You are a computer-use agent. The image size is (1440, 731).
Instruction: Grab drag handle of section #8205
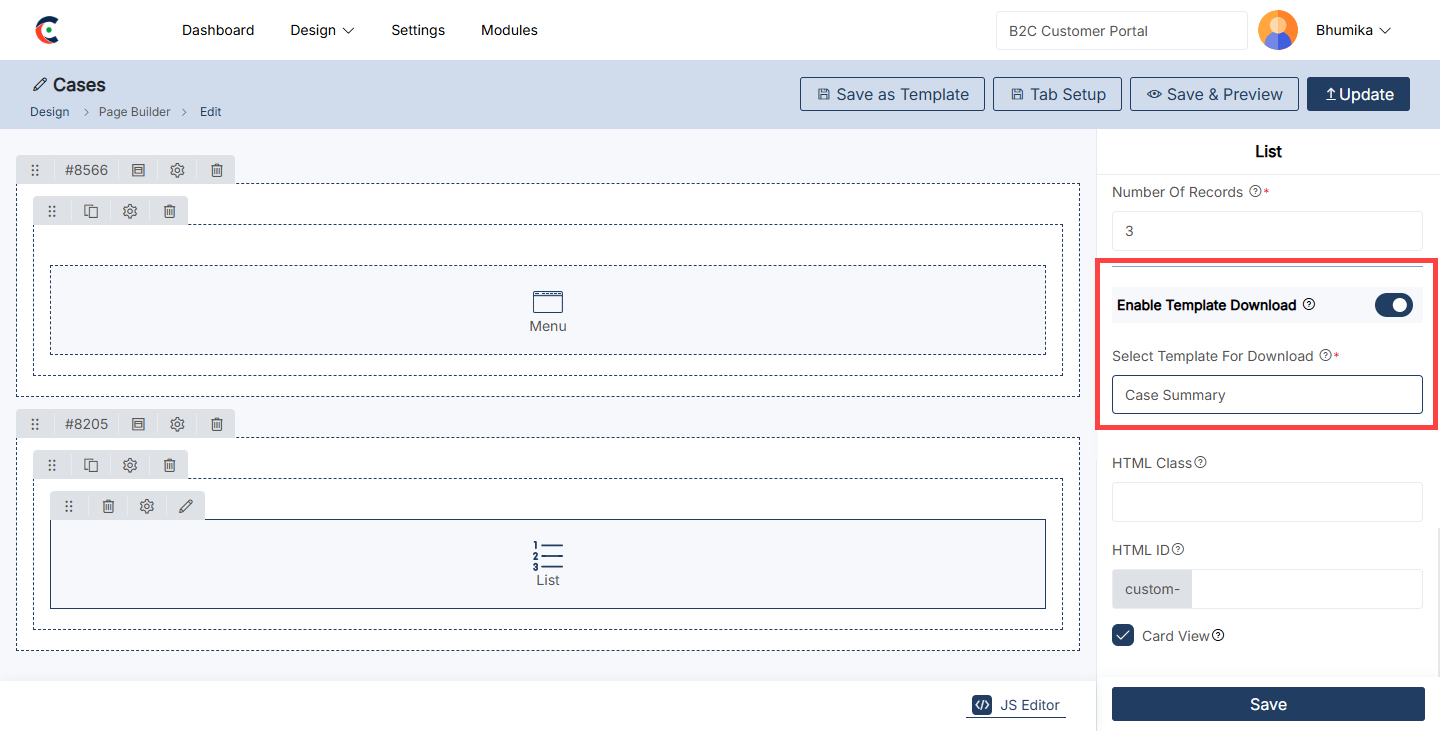click(x=35, y=424)
